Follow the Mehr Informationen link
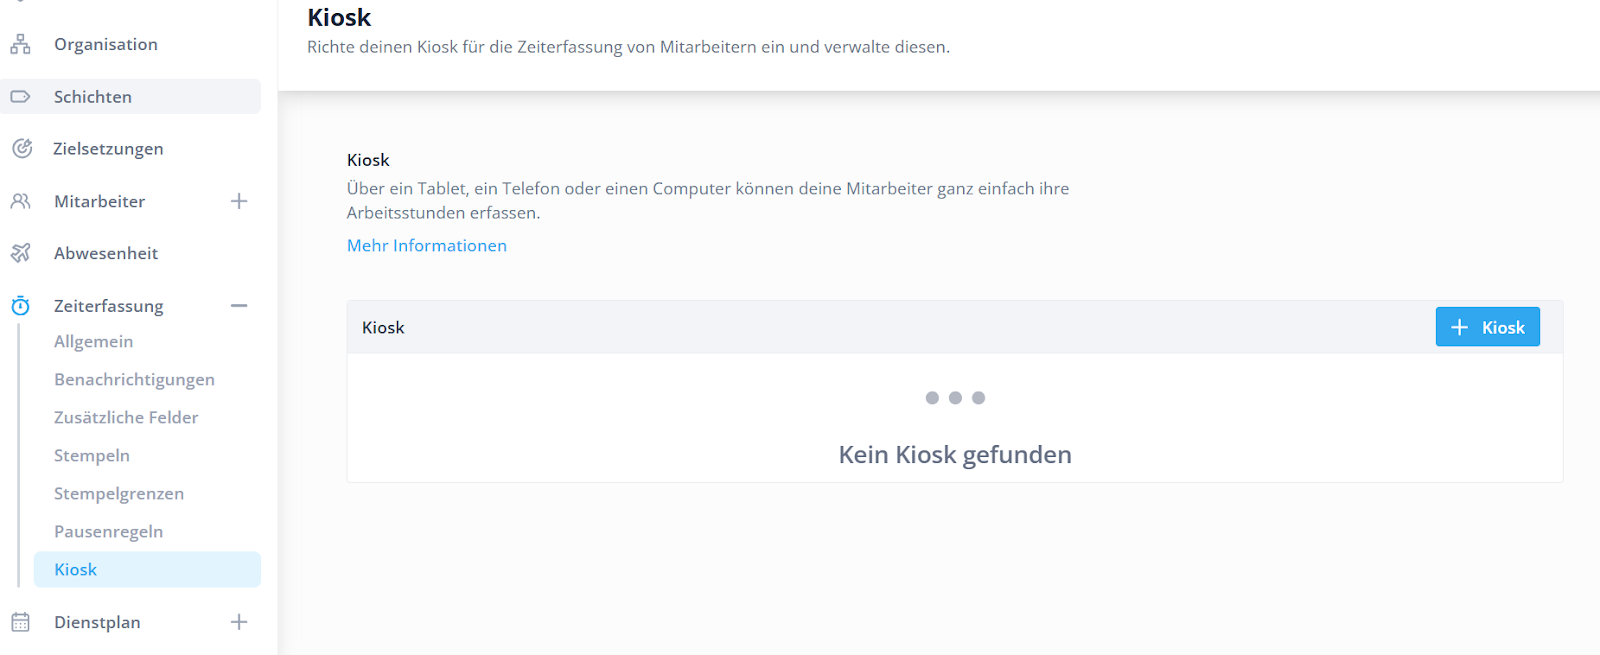This screenshot has width=1600, height=655. tap(427, 246)
